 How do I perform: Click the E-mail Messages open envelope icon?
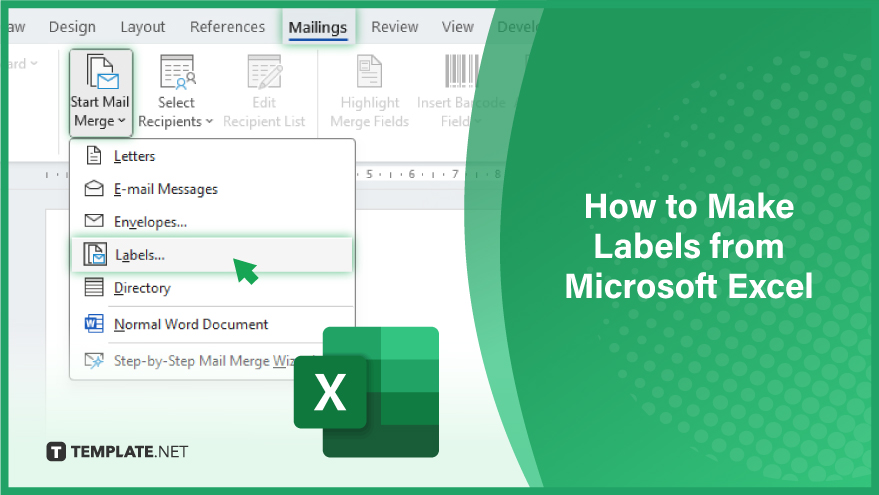(x=94, y=188)
